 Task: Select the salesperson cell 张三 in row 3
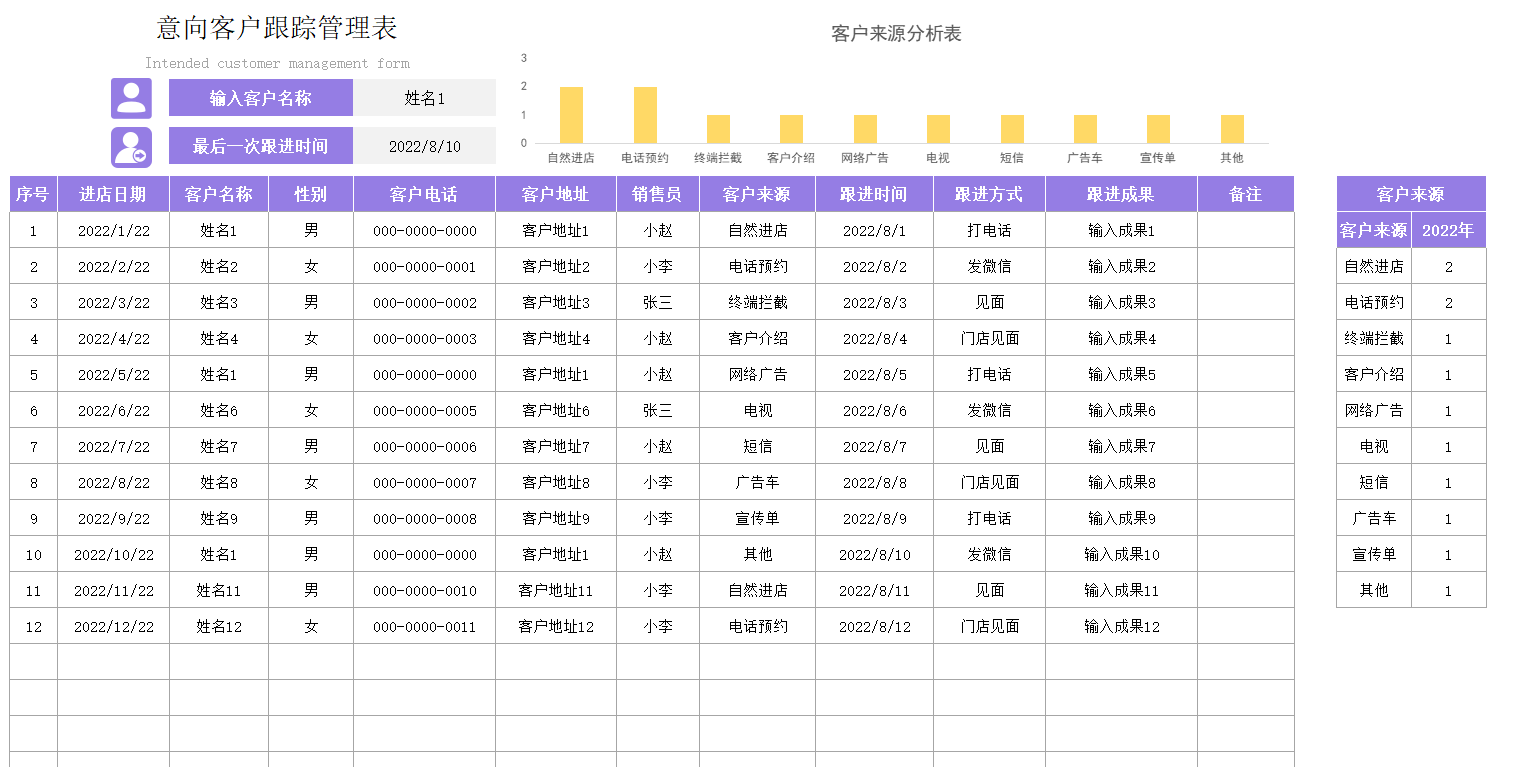[658, 302]
